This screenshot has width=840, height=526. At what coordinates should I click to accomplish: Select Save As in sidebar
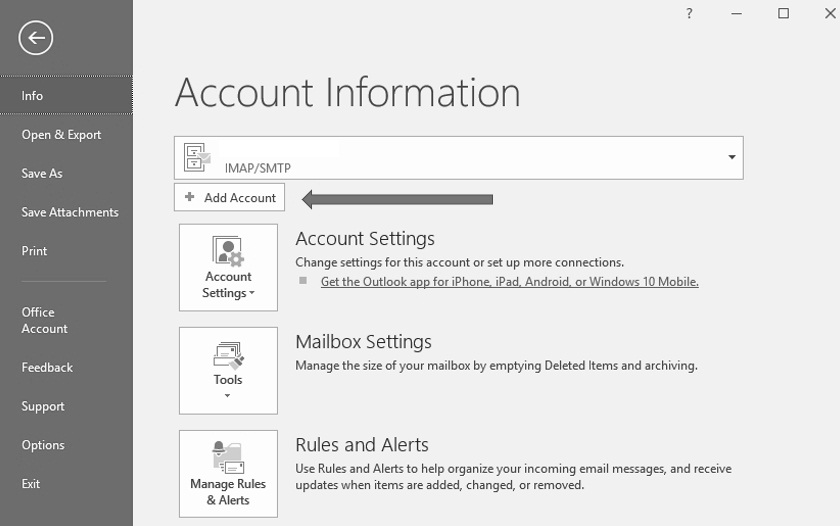[x=42, y=174]
